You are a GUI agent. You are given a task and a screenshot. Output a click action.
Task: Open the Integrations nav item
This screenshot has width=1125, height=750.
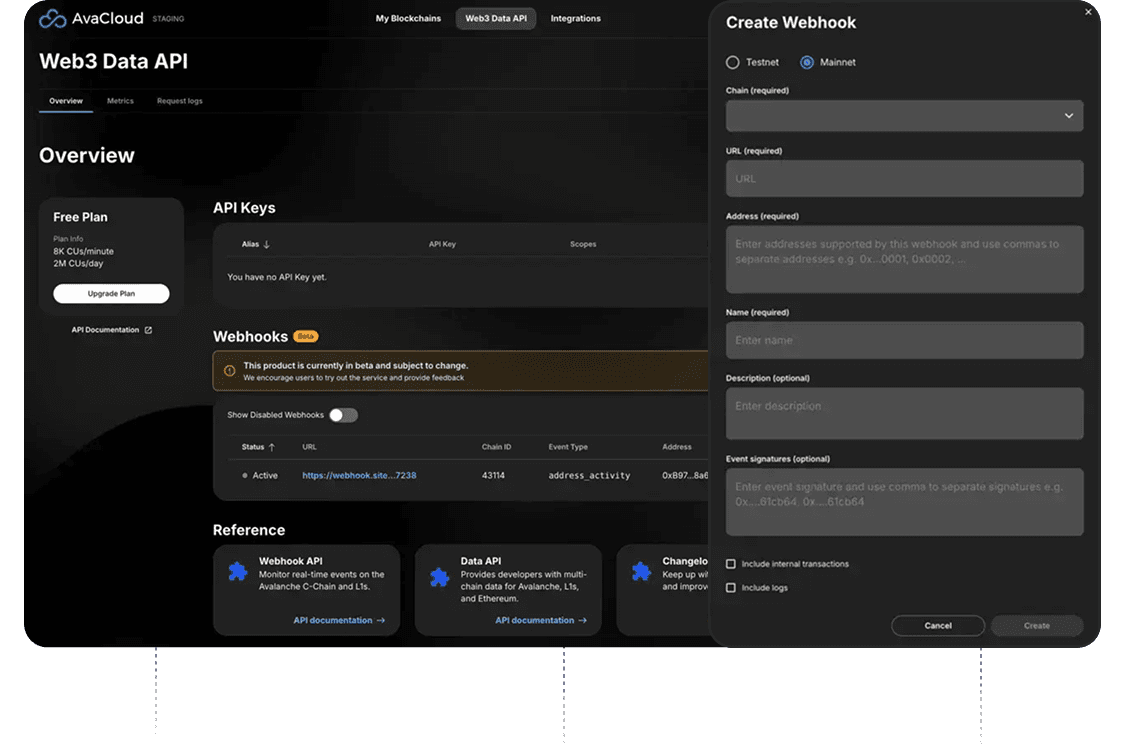point(575,19)
